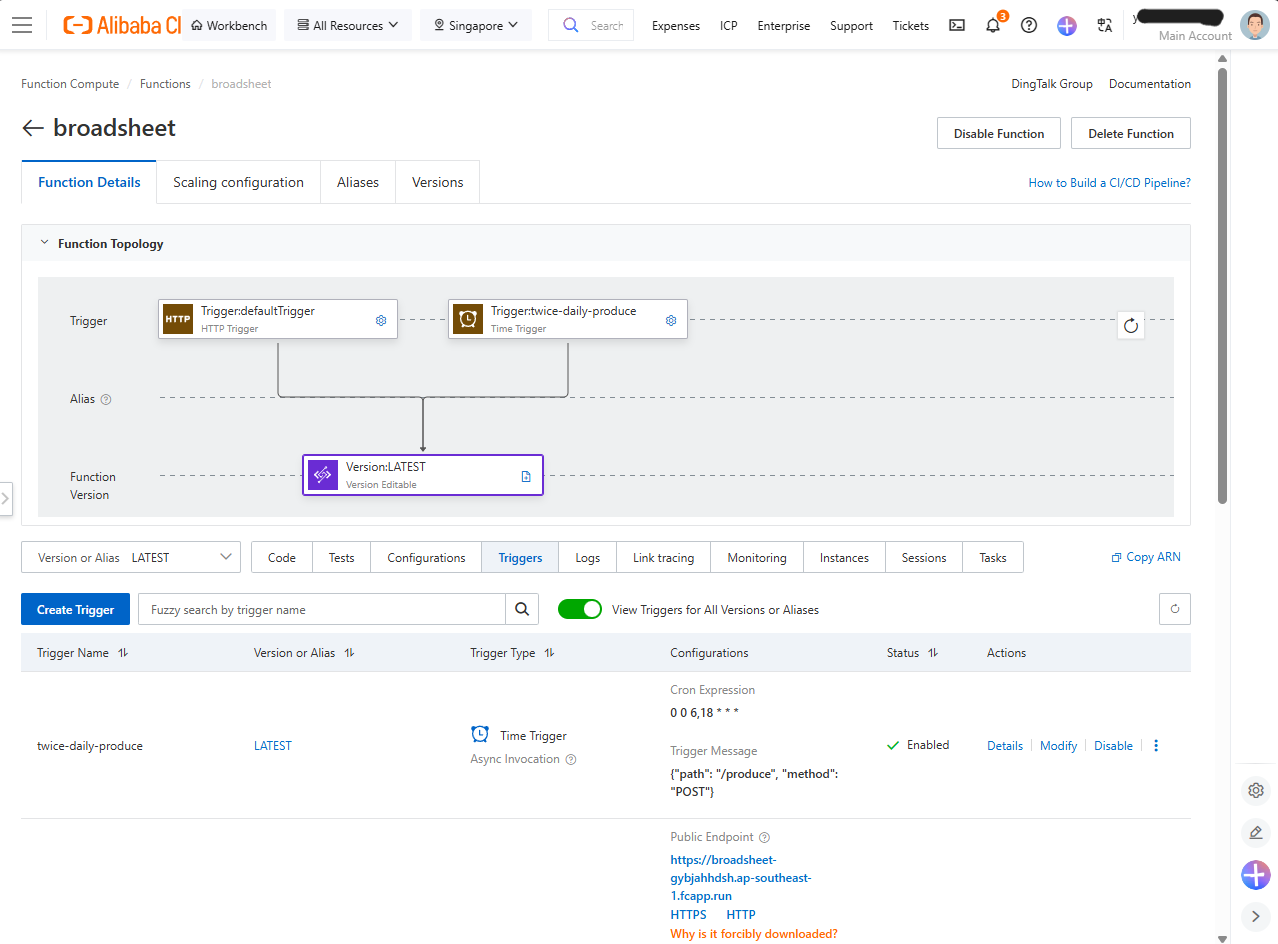1278x944 pixels.
Task: Toggle View Triggers for All Versions
Action: coord(580,609)
